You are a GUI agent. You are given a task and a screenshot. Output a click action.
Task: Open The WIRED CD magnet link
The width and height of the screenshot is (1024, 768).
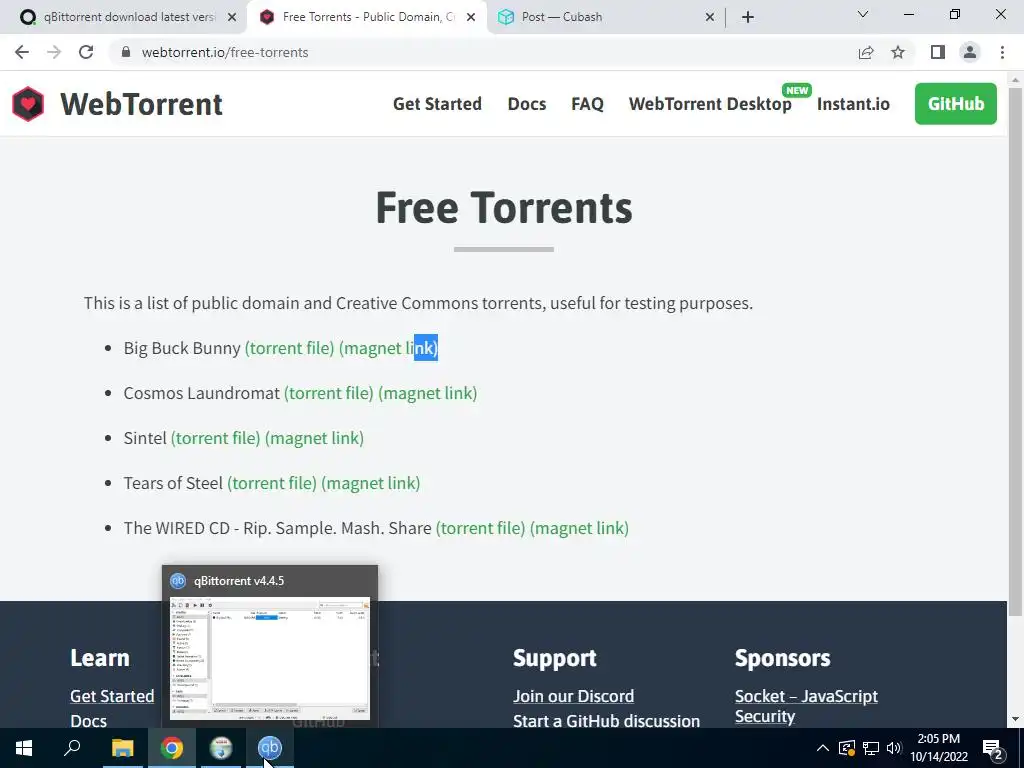pos(579,528)
